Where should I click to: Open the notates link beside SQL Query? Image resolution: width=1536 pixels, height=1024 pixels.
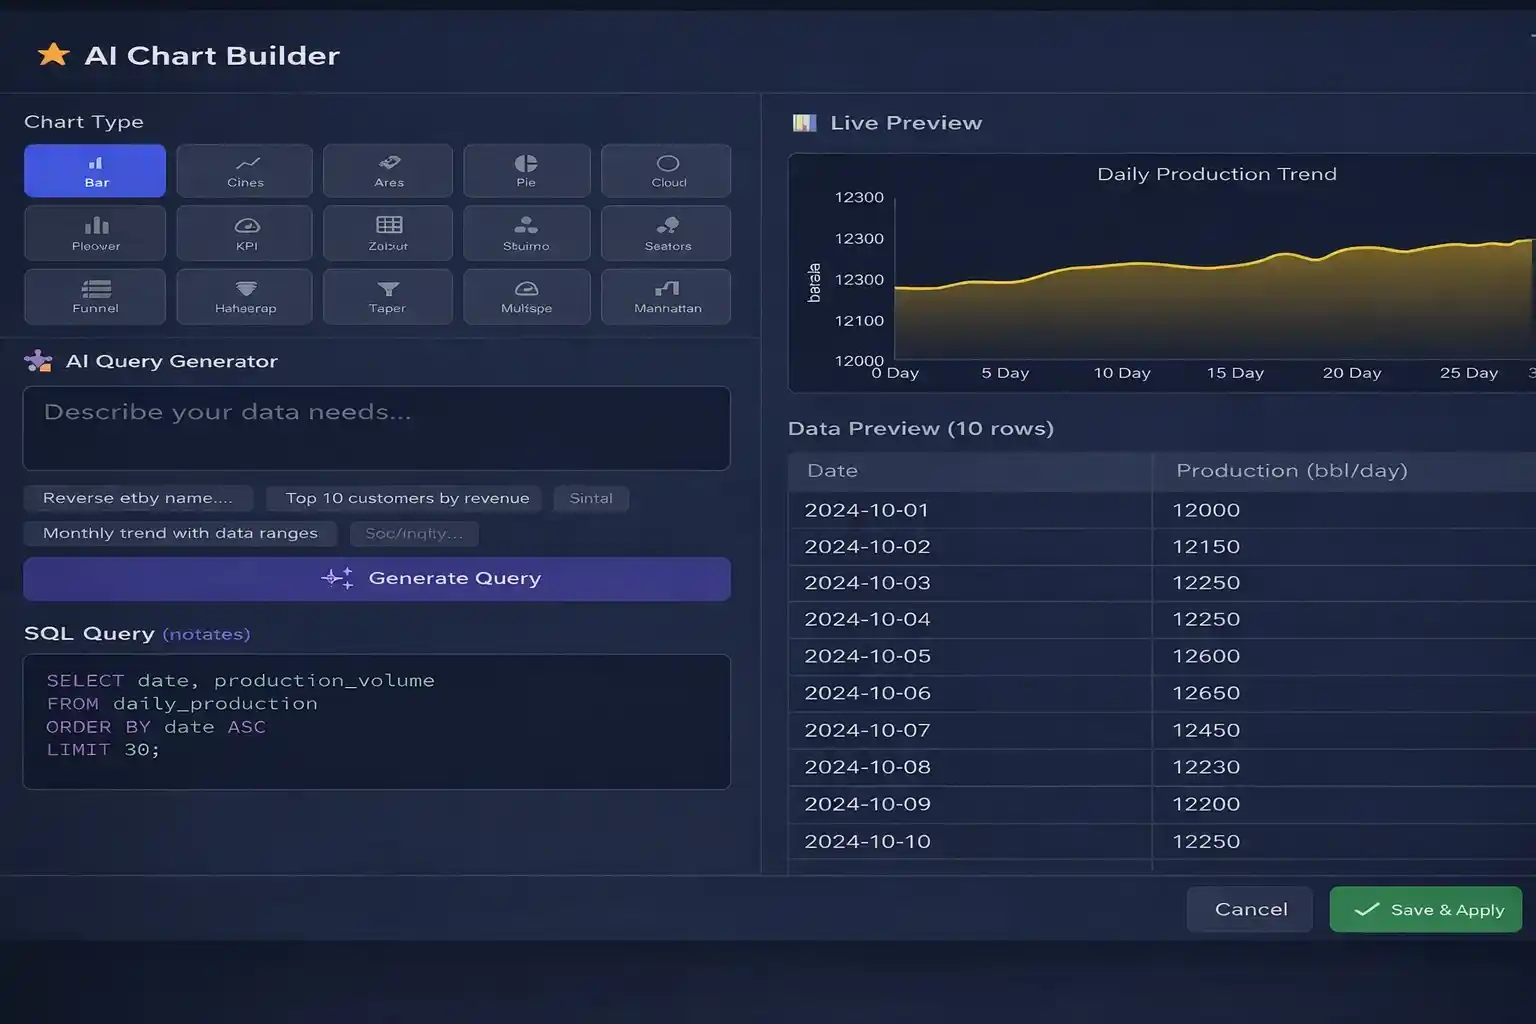pos(207,634)
